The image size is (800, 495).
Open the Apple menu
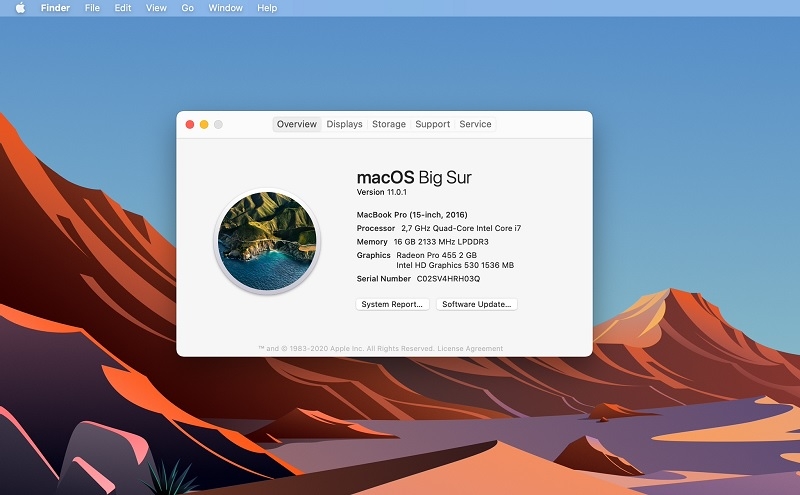pos(20,8)
